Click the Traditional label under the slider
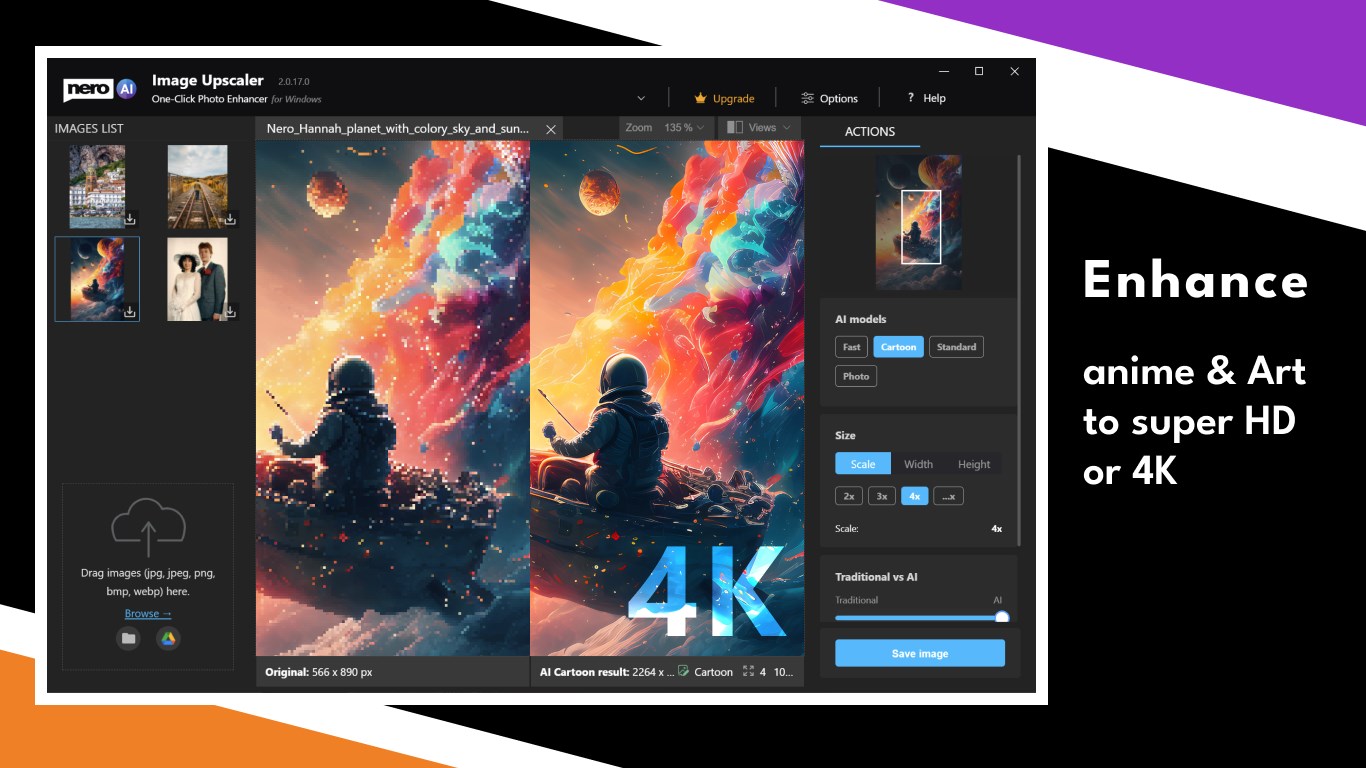The height and width of the screenshot is (768, 1366). pos(856,600)
